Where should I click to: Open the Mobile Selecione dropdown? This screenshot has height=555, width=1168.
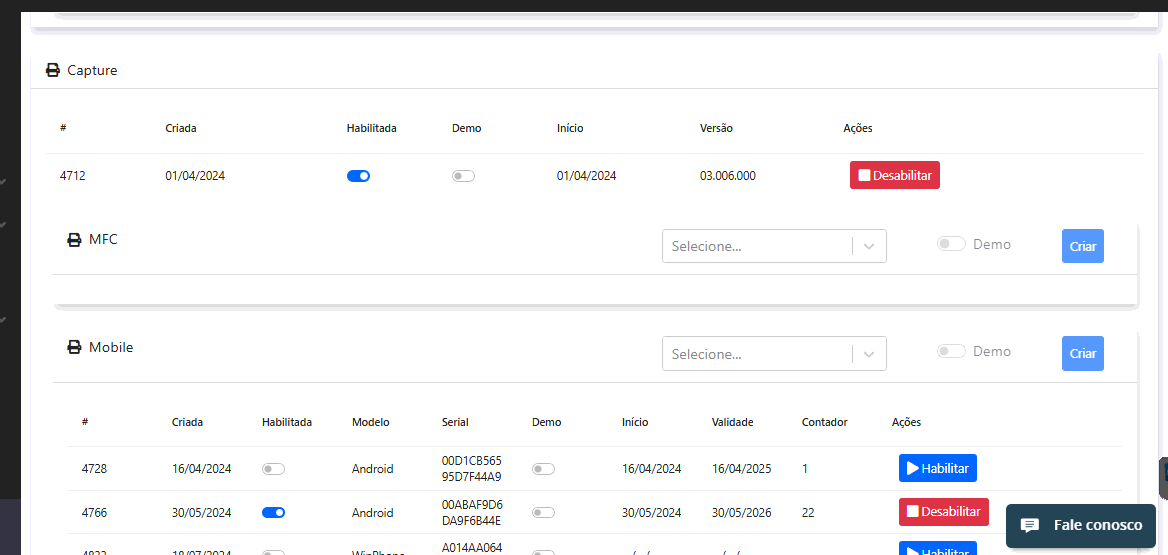[757, 354]
